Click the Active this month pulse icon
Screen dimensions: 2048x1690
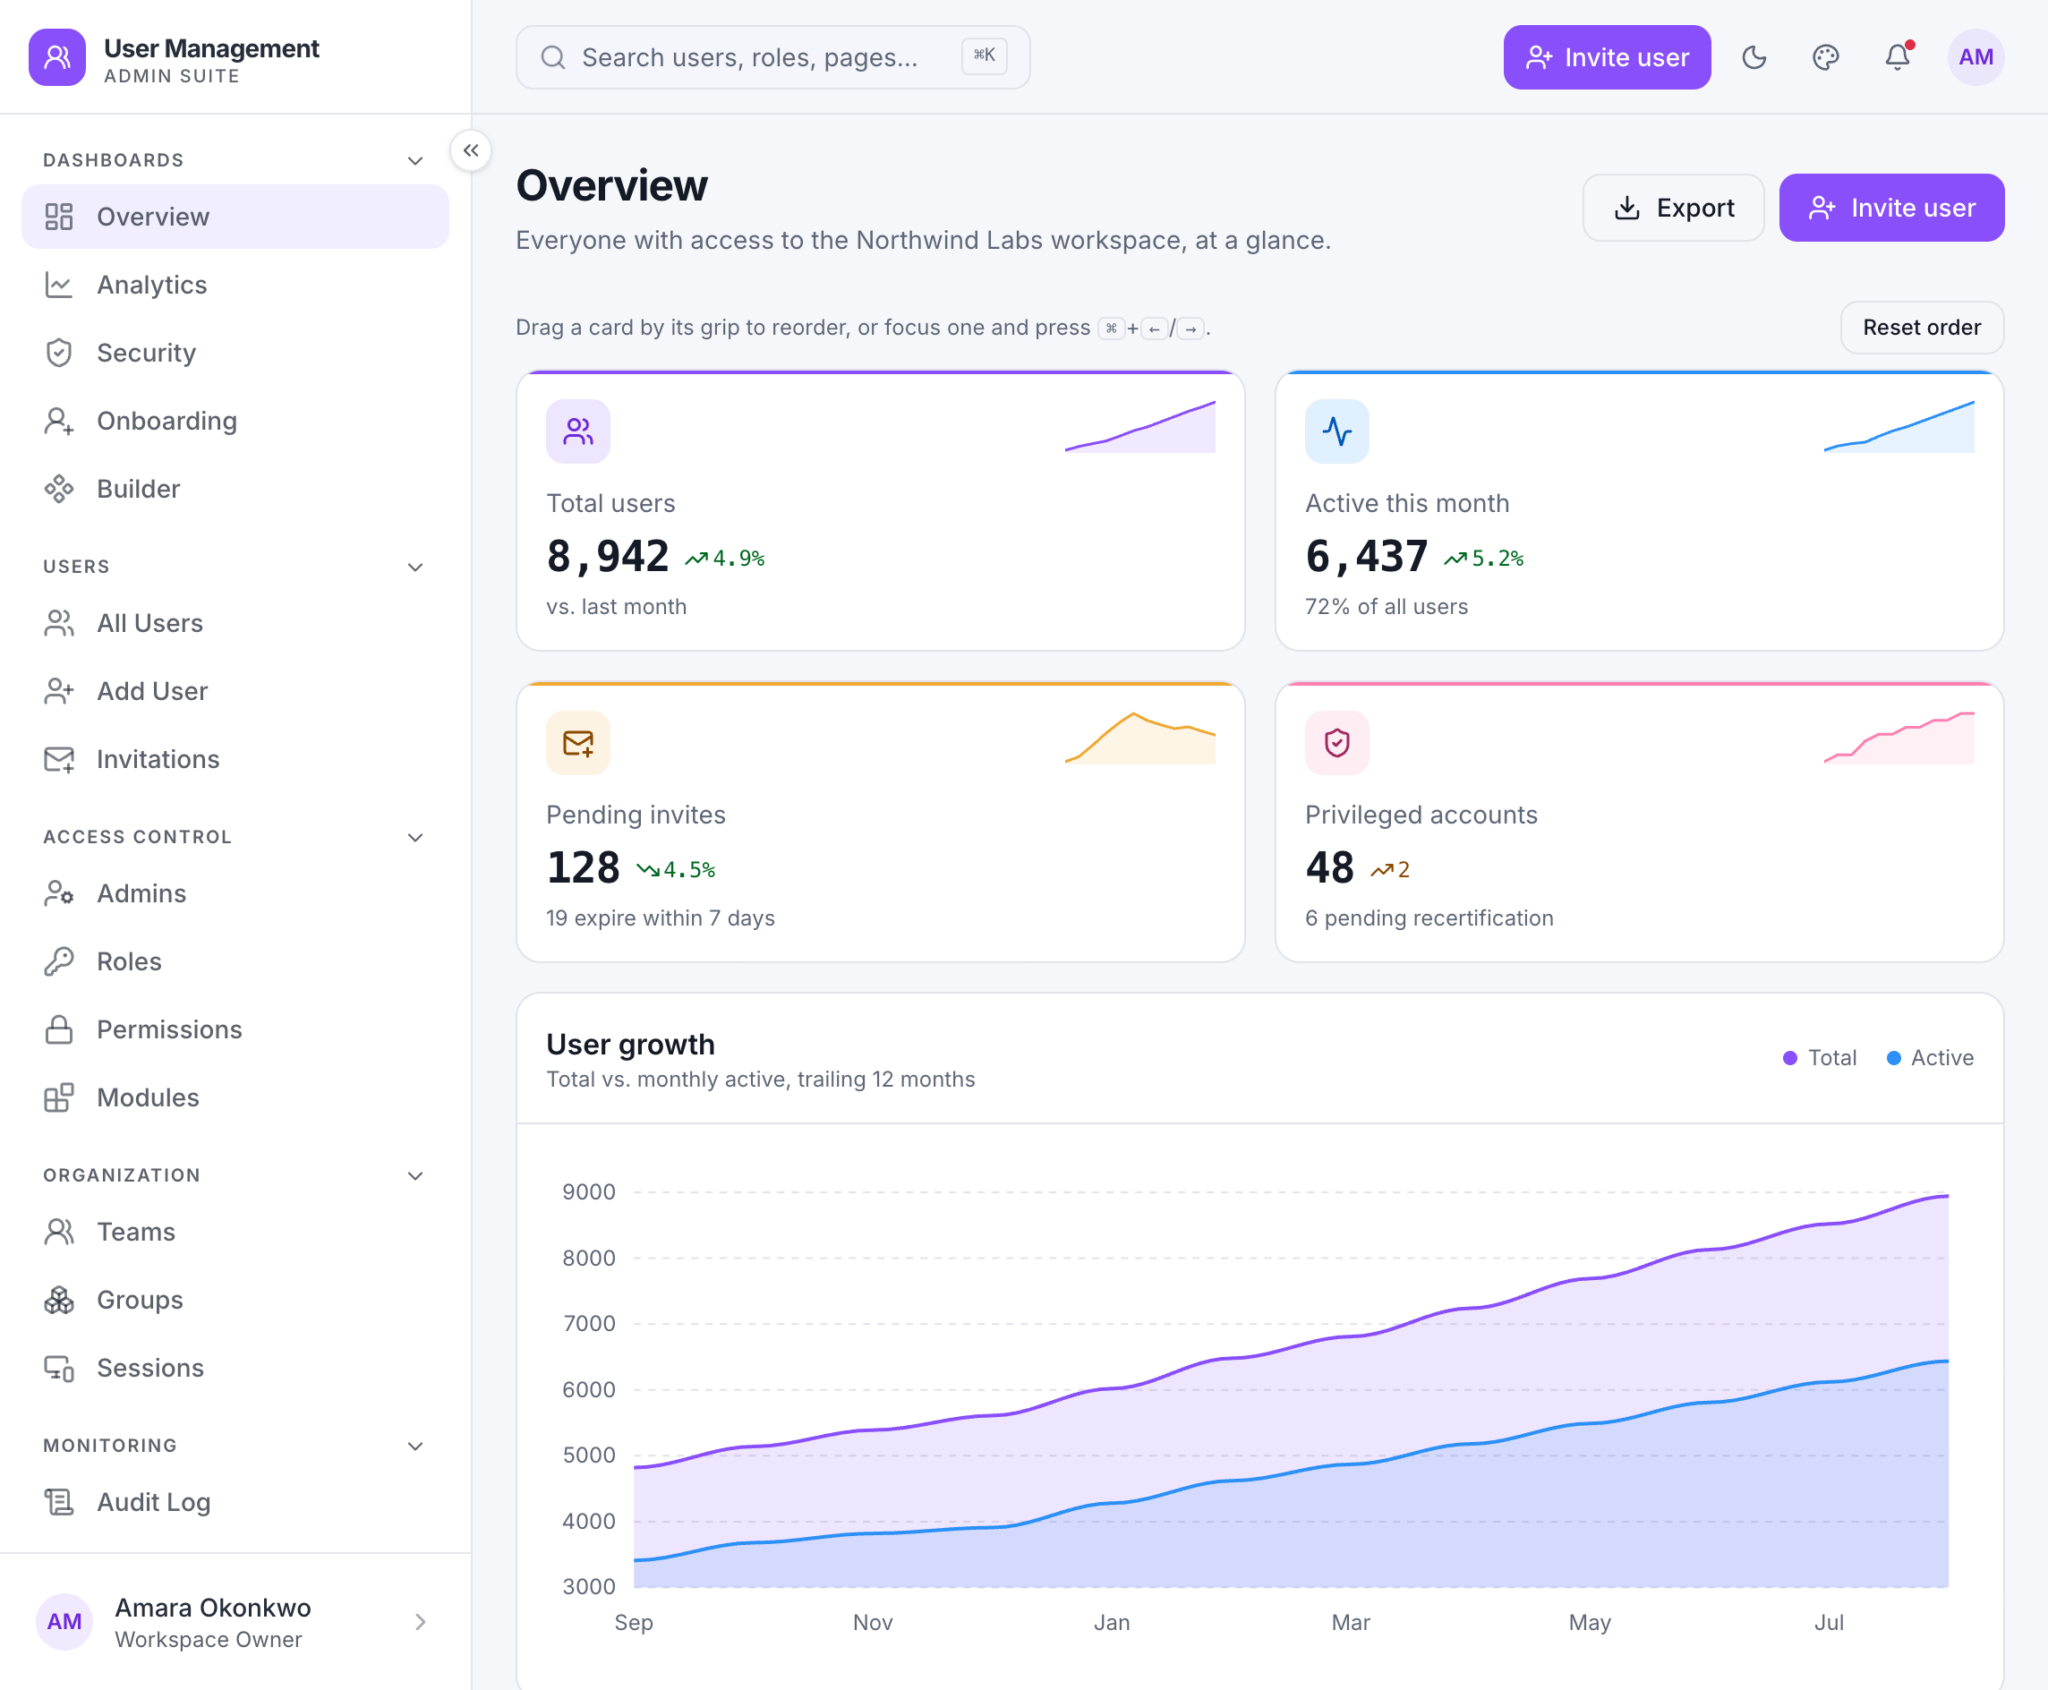click(x=1337, y=431)
